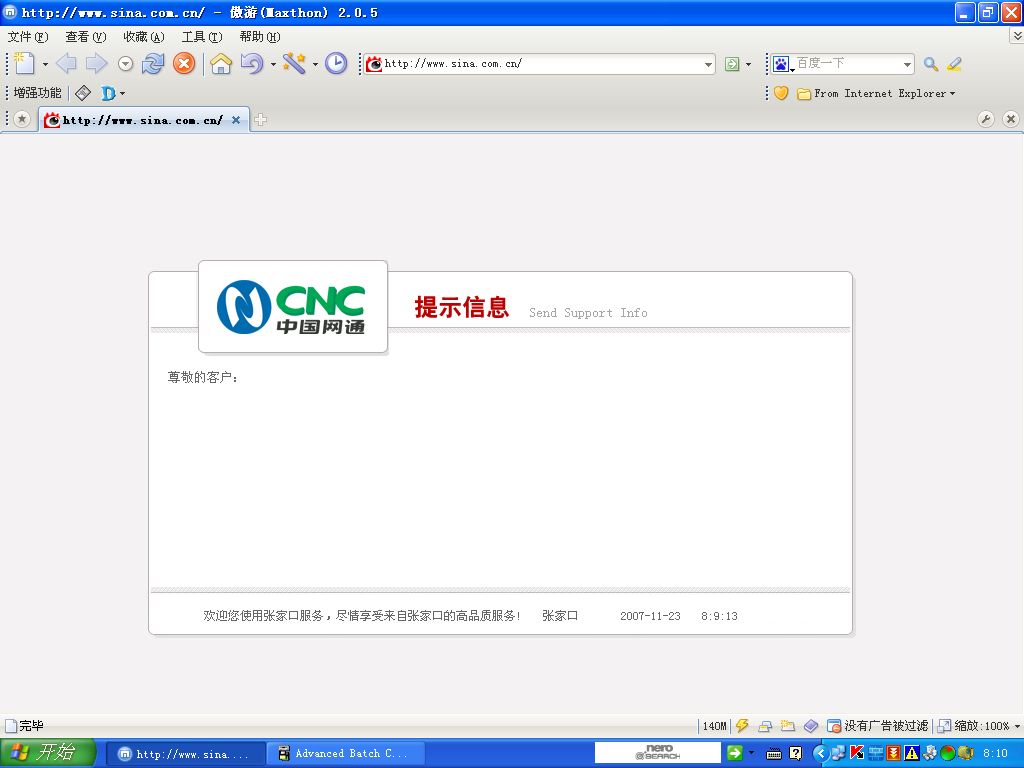Click the overlapping windows status bar icon
Image resolution: width=1024 pixels, height=768 pixels.
point(765,726)
